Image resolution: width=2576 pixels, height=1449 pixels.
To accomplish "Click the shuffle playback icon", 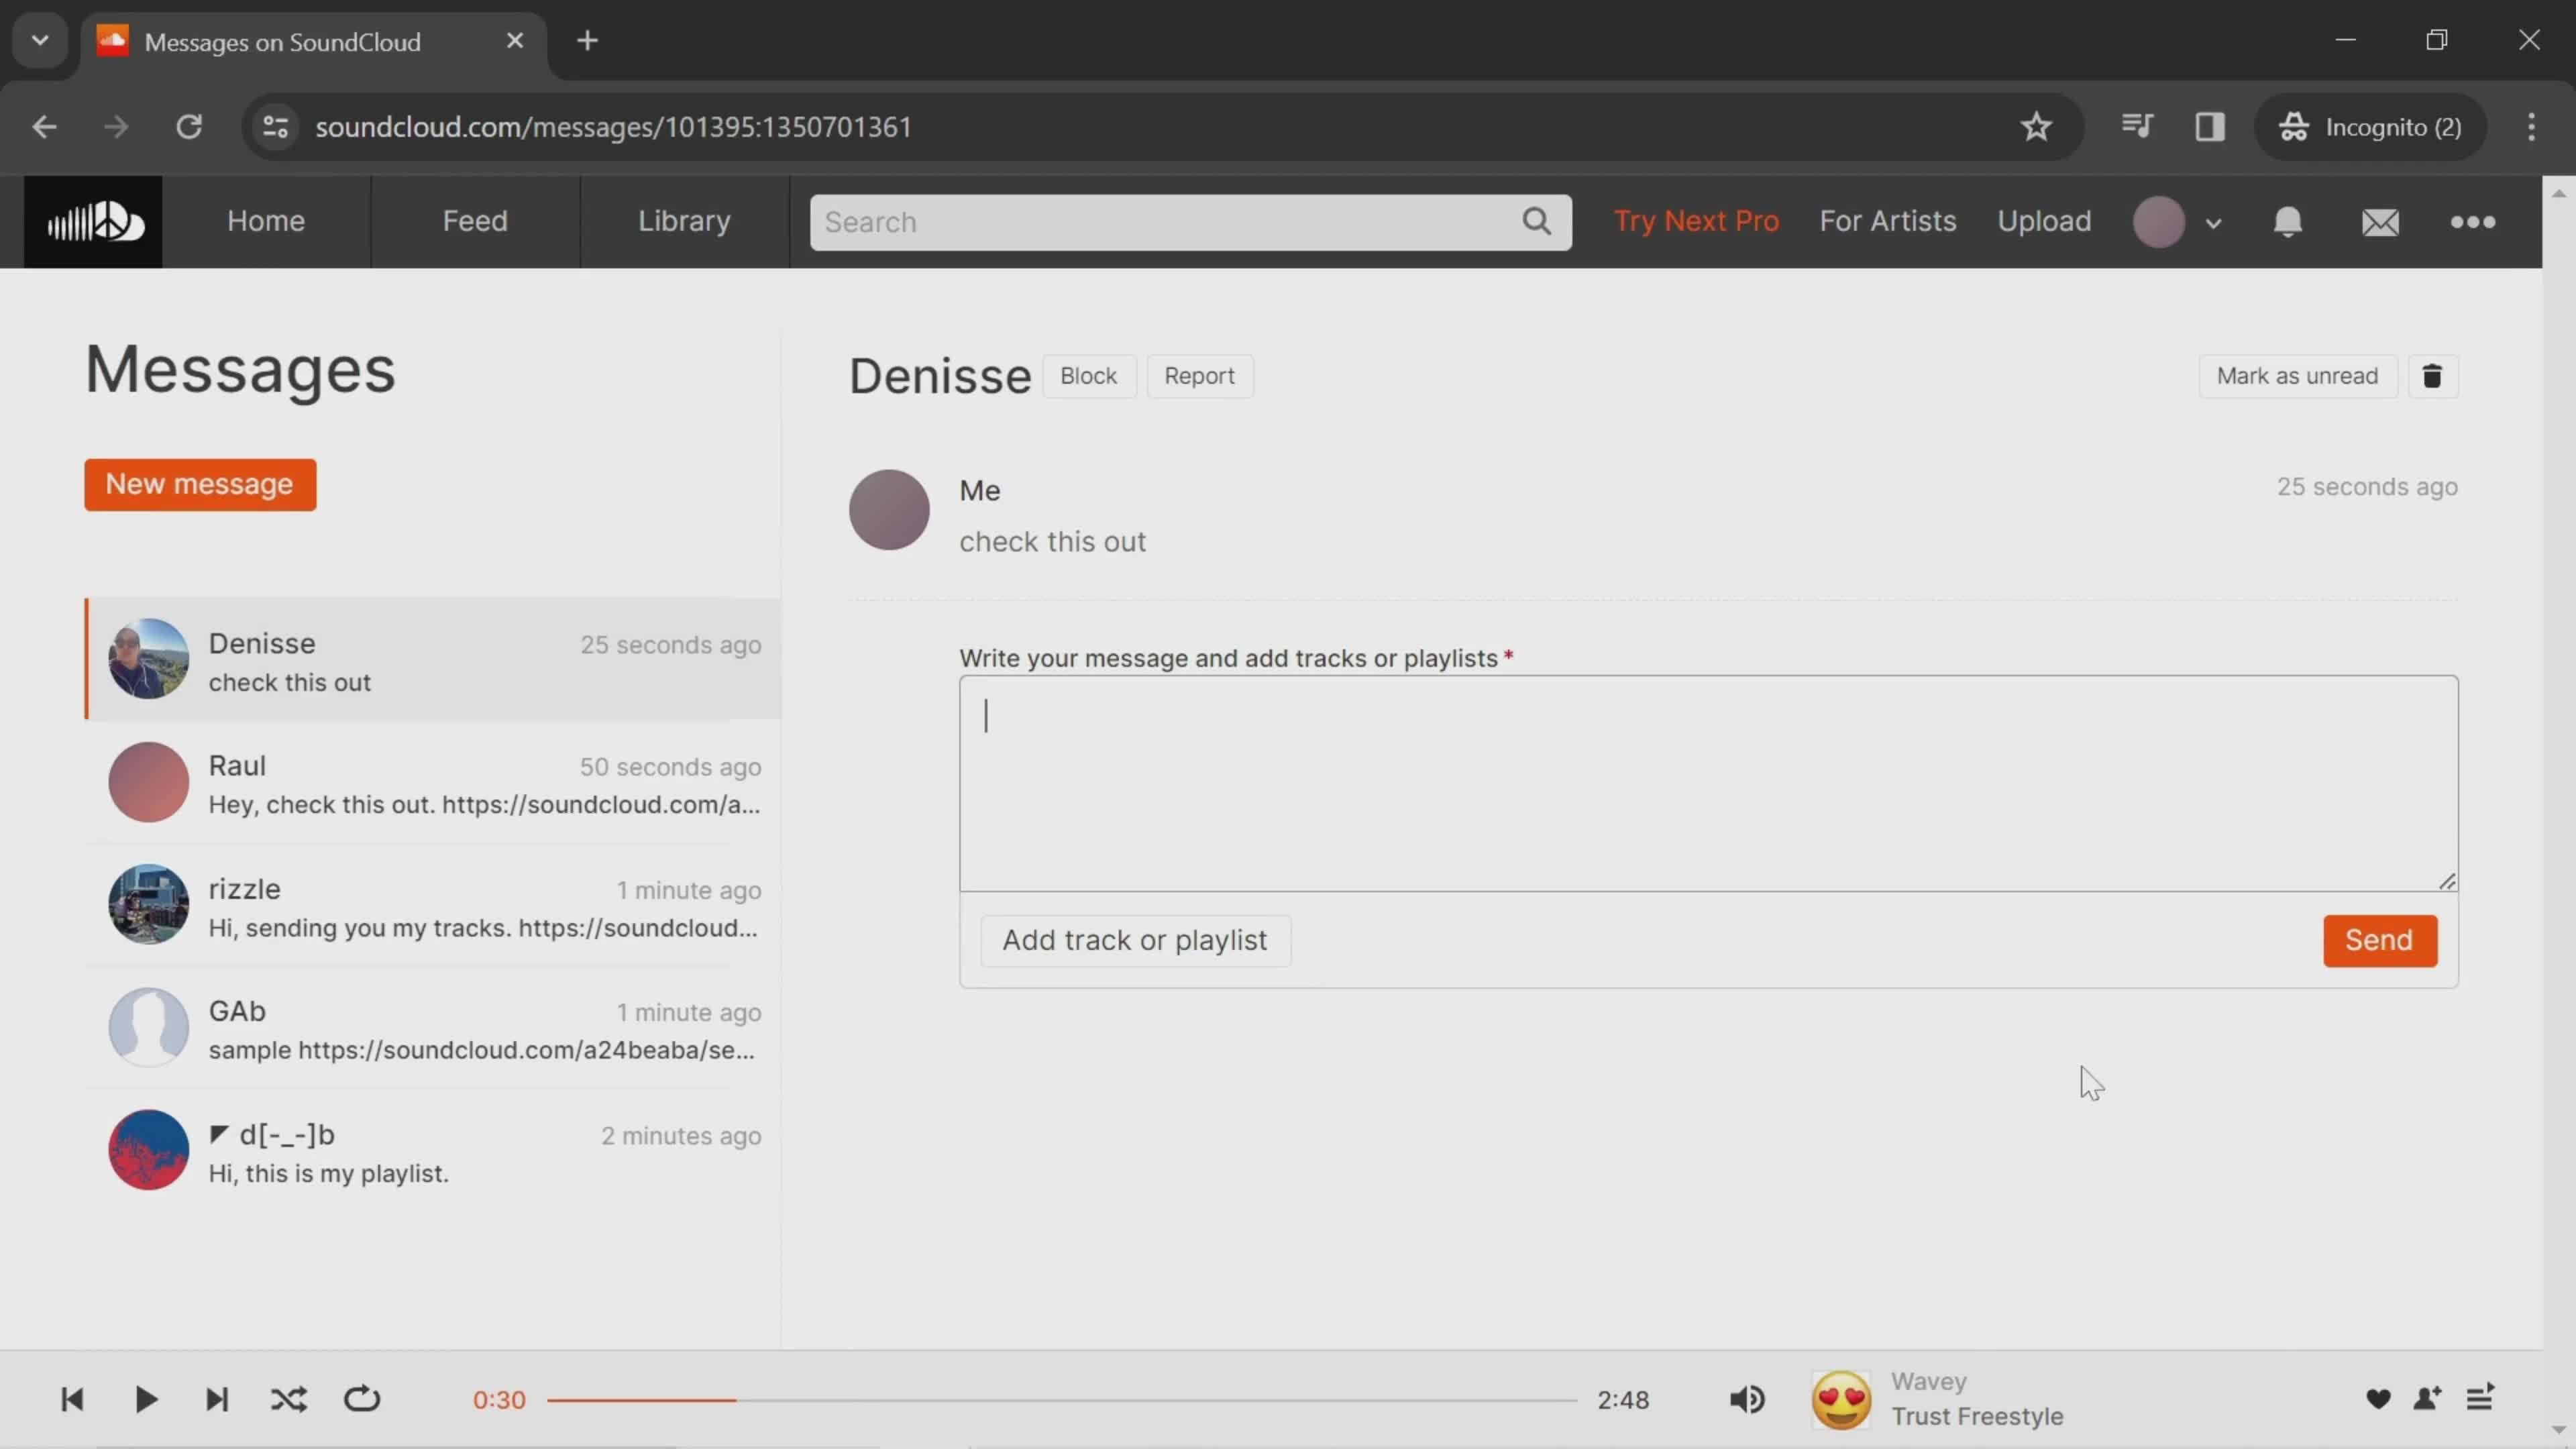I will click(288, 1398).
